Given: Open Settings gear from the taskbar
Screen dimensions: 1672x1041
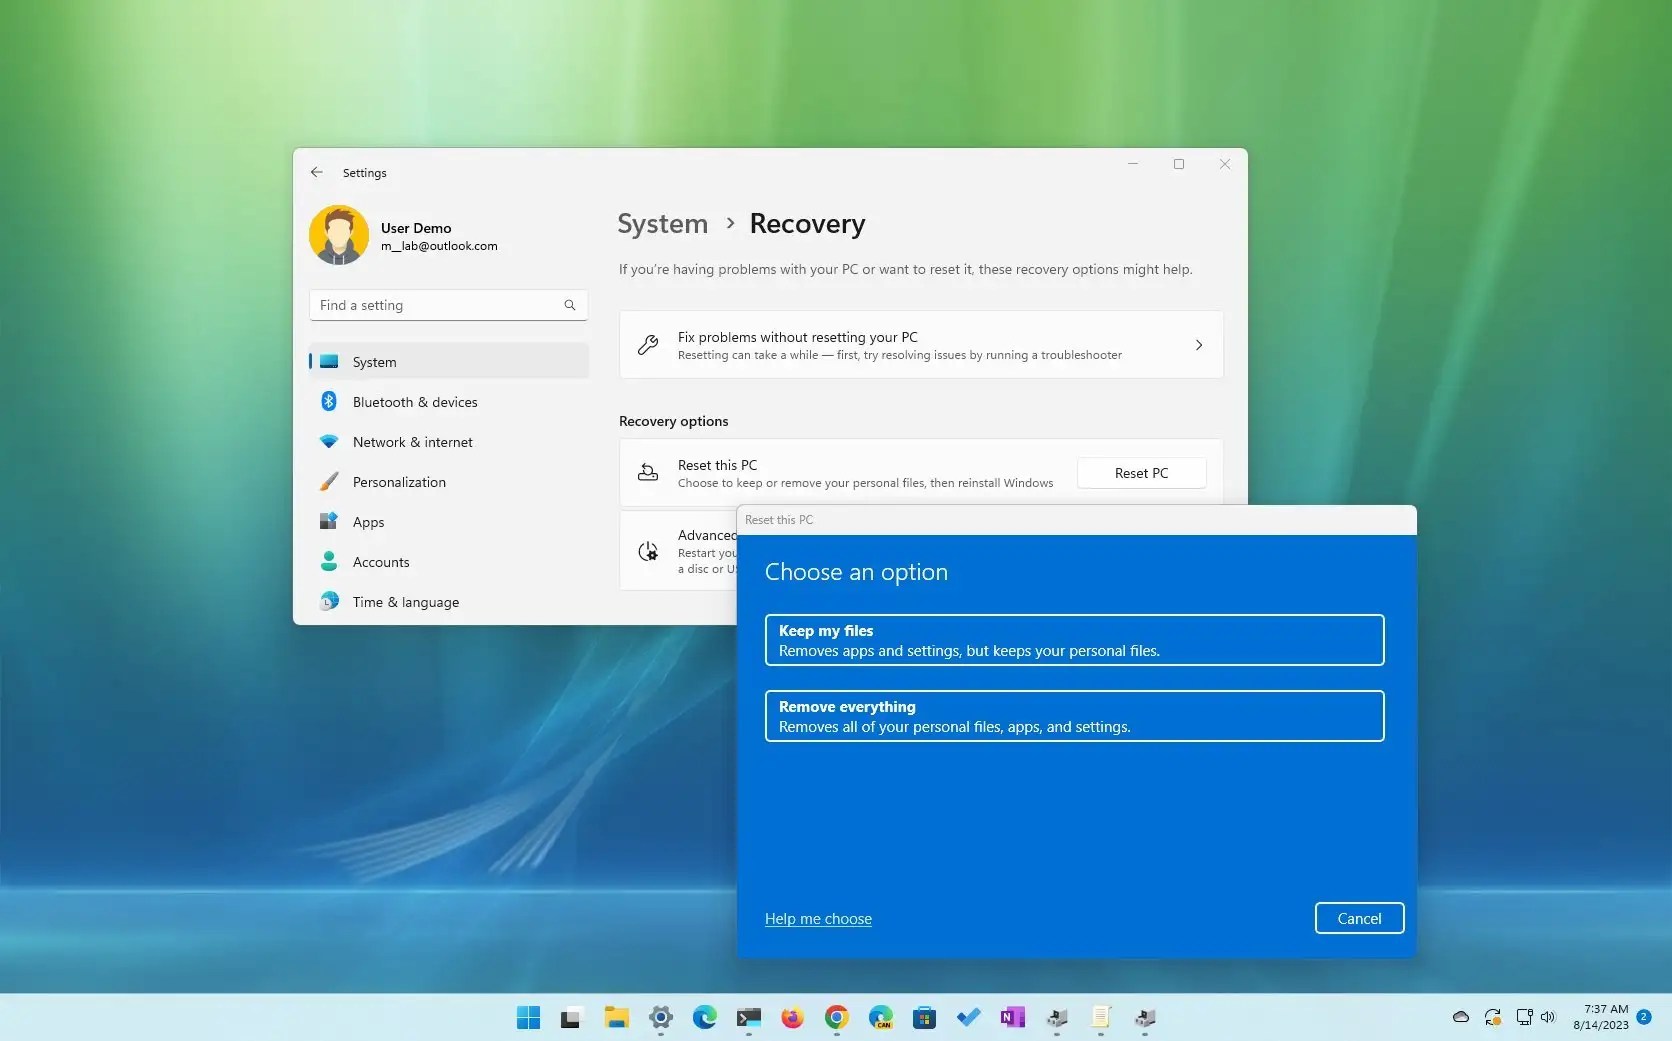Looking at the screenshot, I should click(x=661, y=1018).
